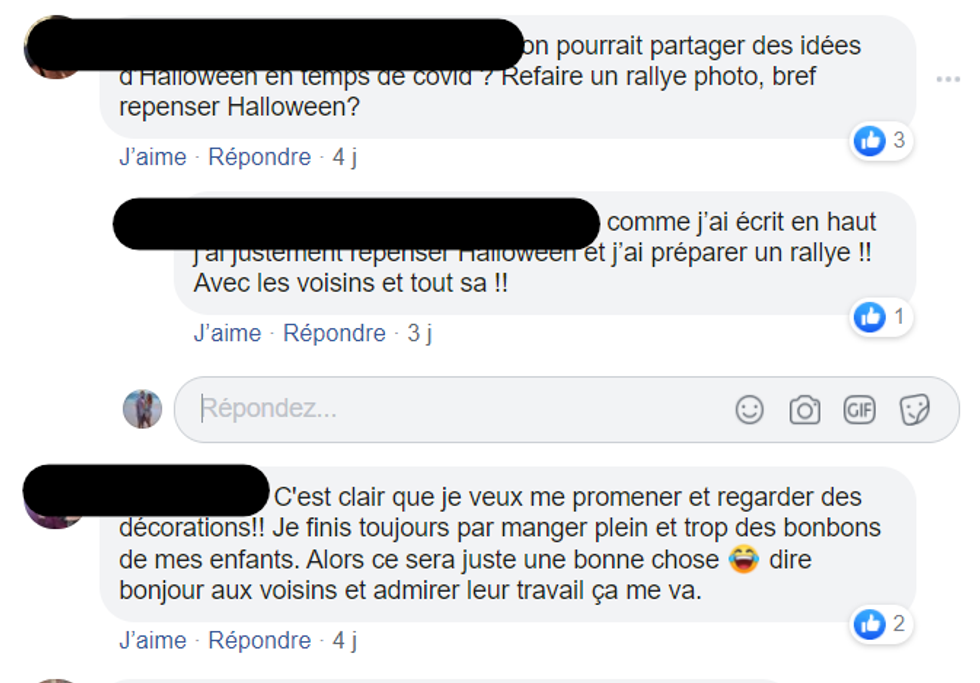Viewport: 980px width, 683px height.
Task: Attach a photo using the camera icon
Action: (804, 411)
